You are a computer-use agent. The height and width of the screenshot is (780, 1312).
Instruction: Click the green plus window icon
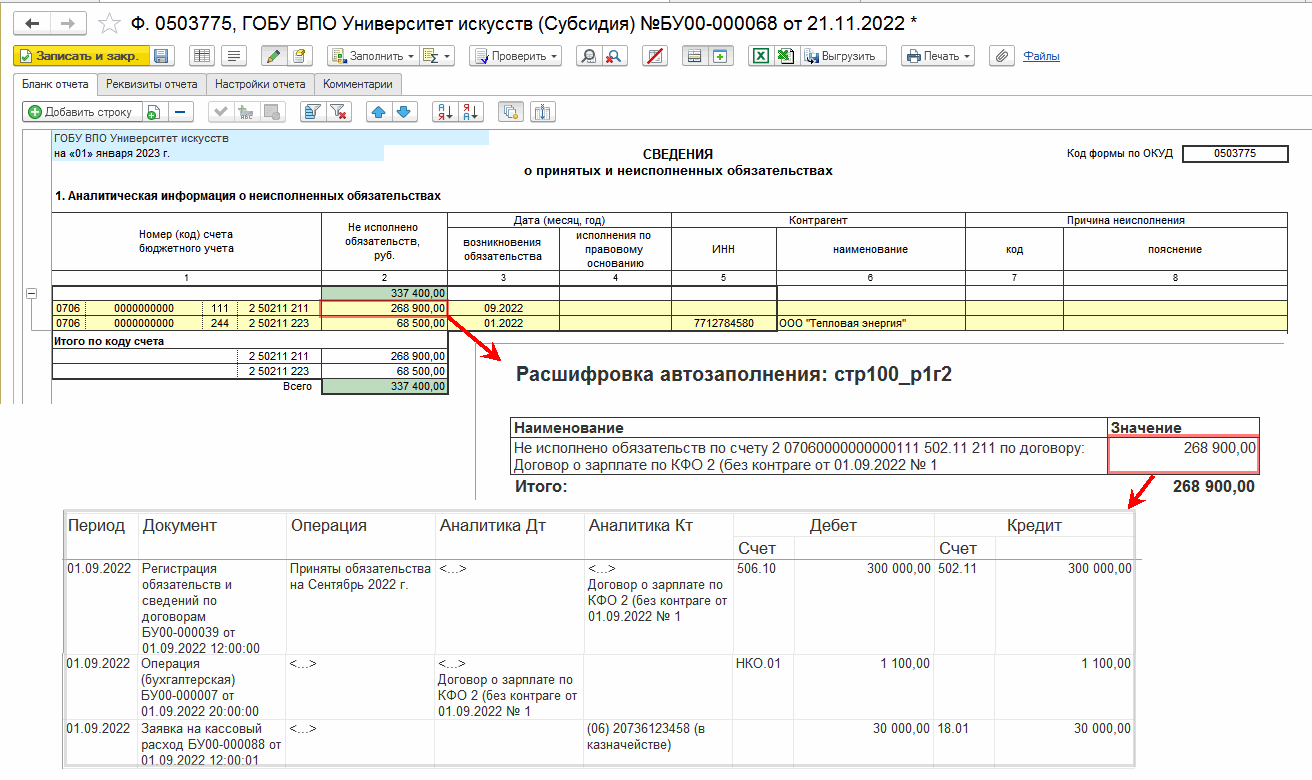pyautogui.click(x=719, y=56)
